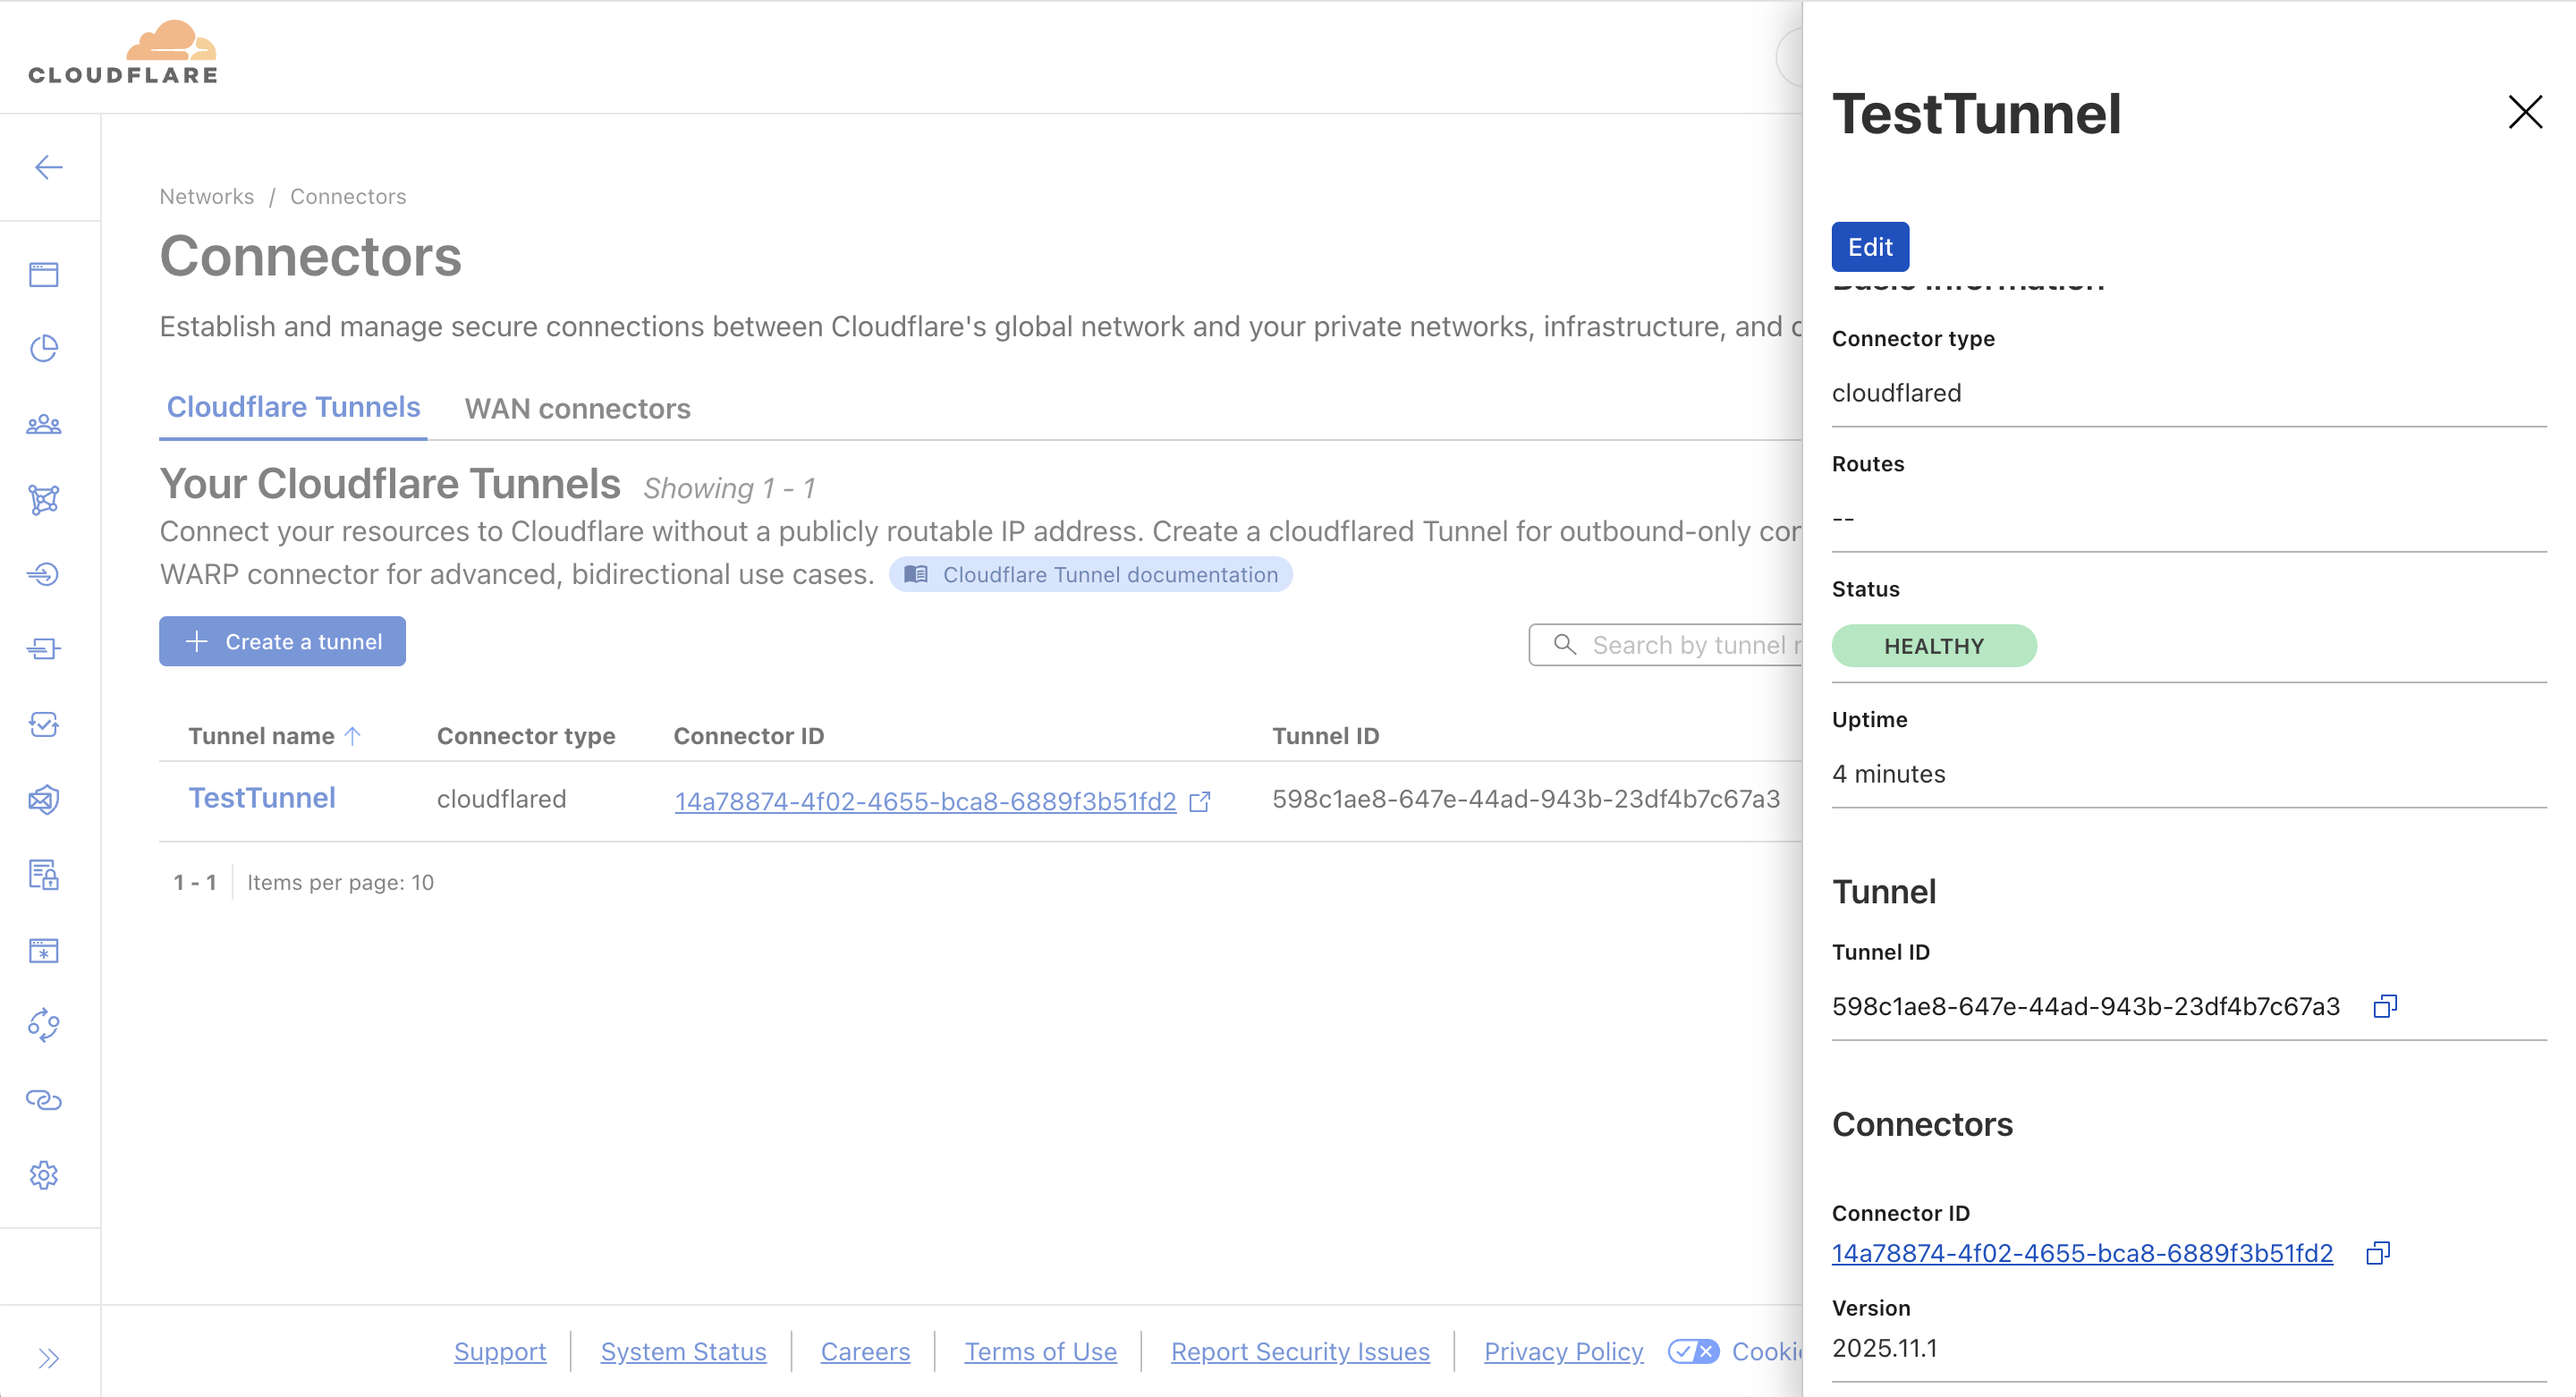
Task: Click the chain link icon in the sidebar
Action: click(44, 1100)
